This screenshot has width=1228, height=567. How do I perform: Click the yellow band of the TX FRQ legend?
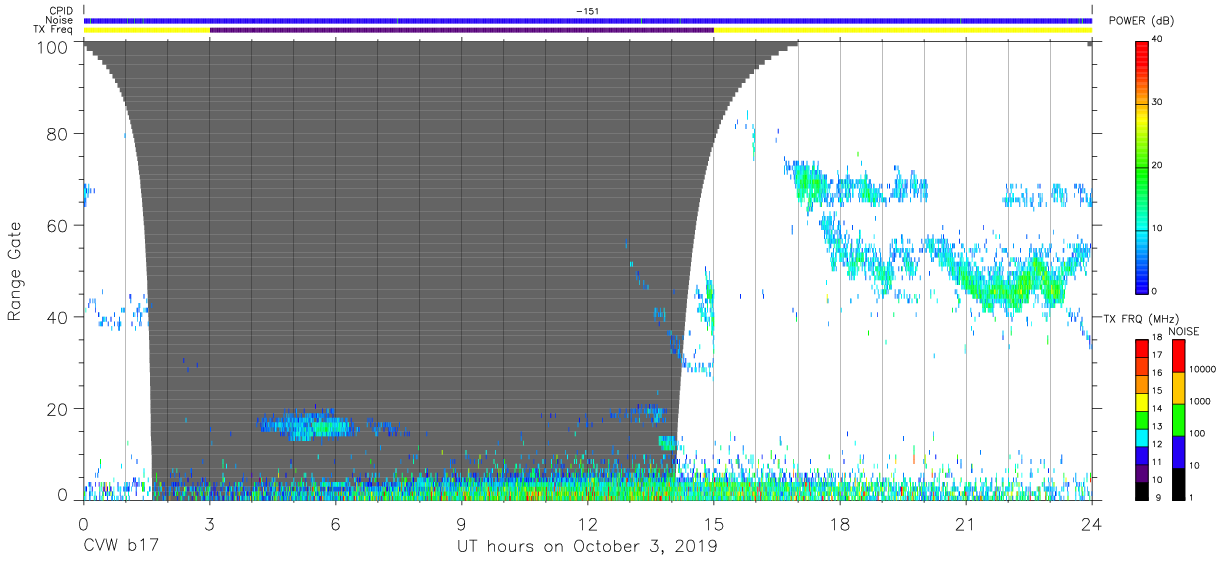tap(1142, 402)
